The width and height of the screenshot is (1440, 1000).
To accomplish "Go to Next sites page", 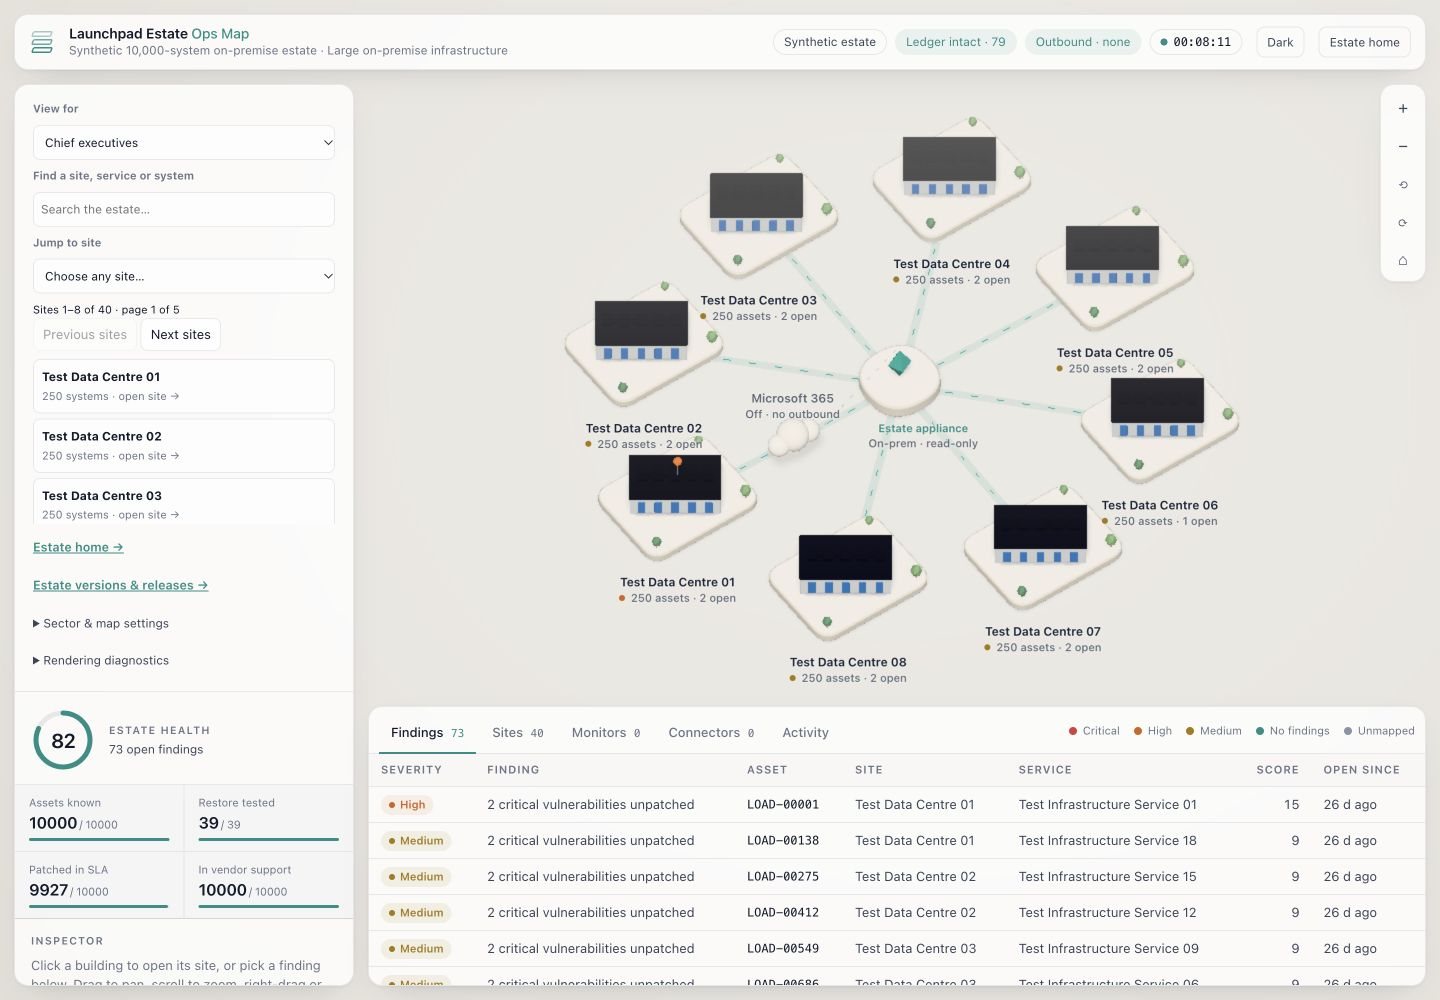I will click(x=181, y=335).
